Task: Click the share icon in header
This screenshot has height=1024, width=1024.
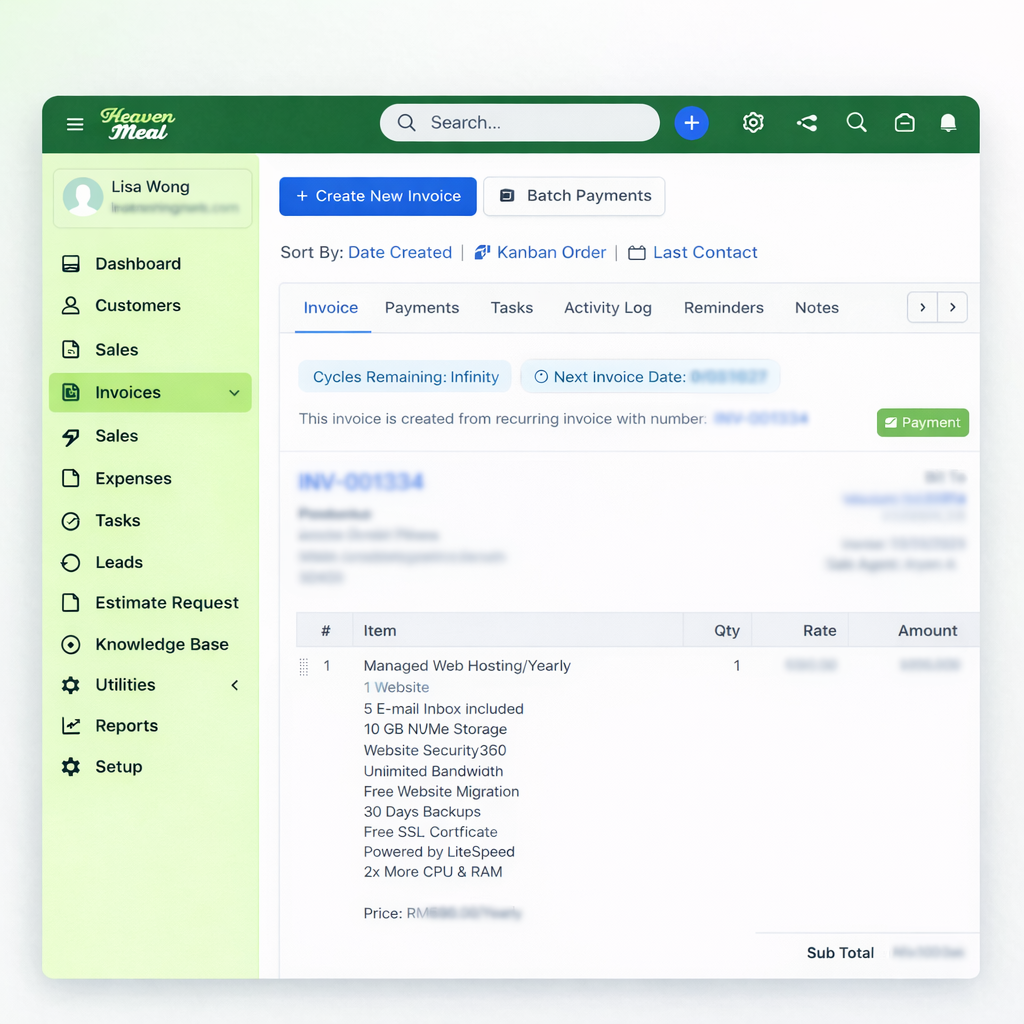Action: [x=807, y=123]
